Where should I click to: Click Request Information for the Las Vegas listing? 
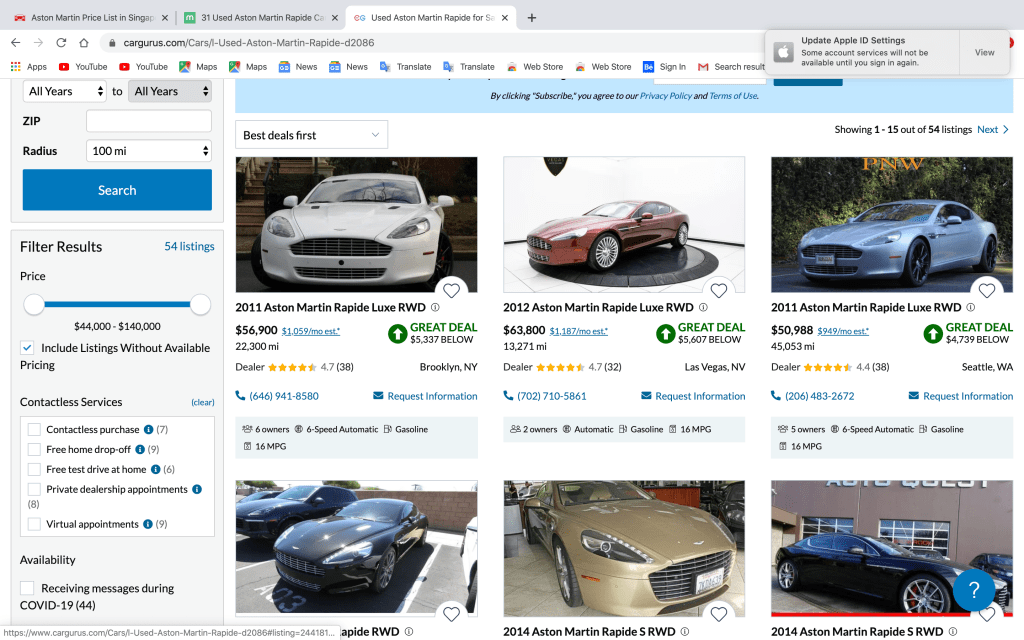point(692,396)
